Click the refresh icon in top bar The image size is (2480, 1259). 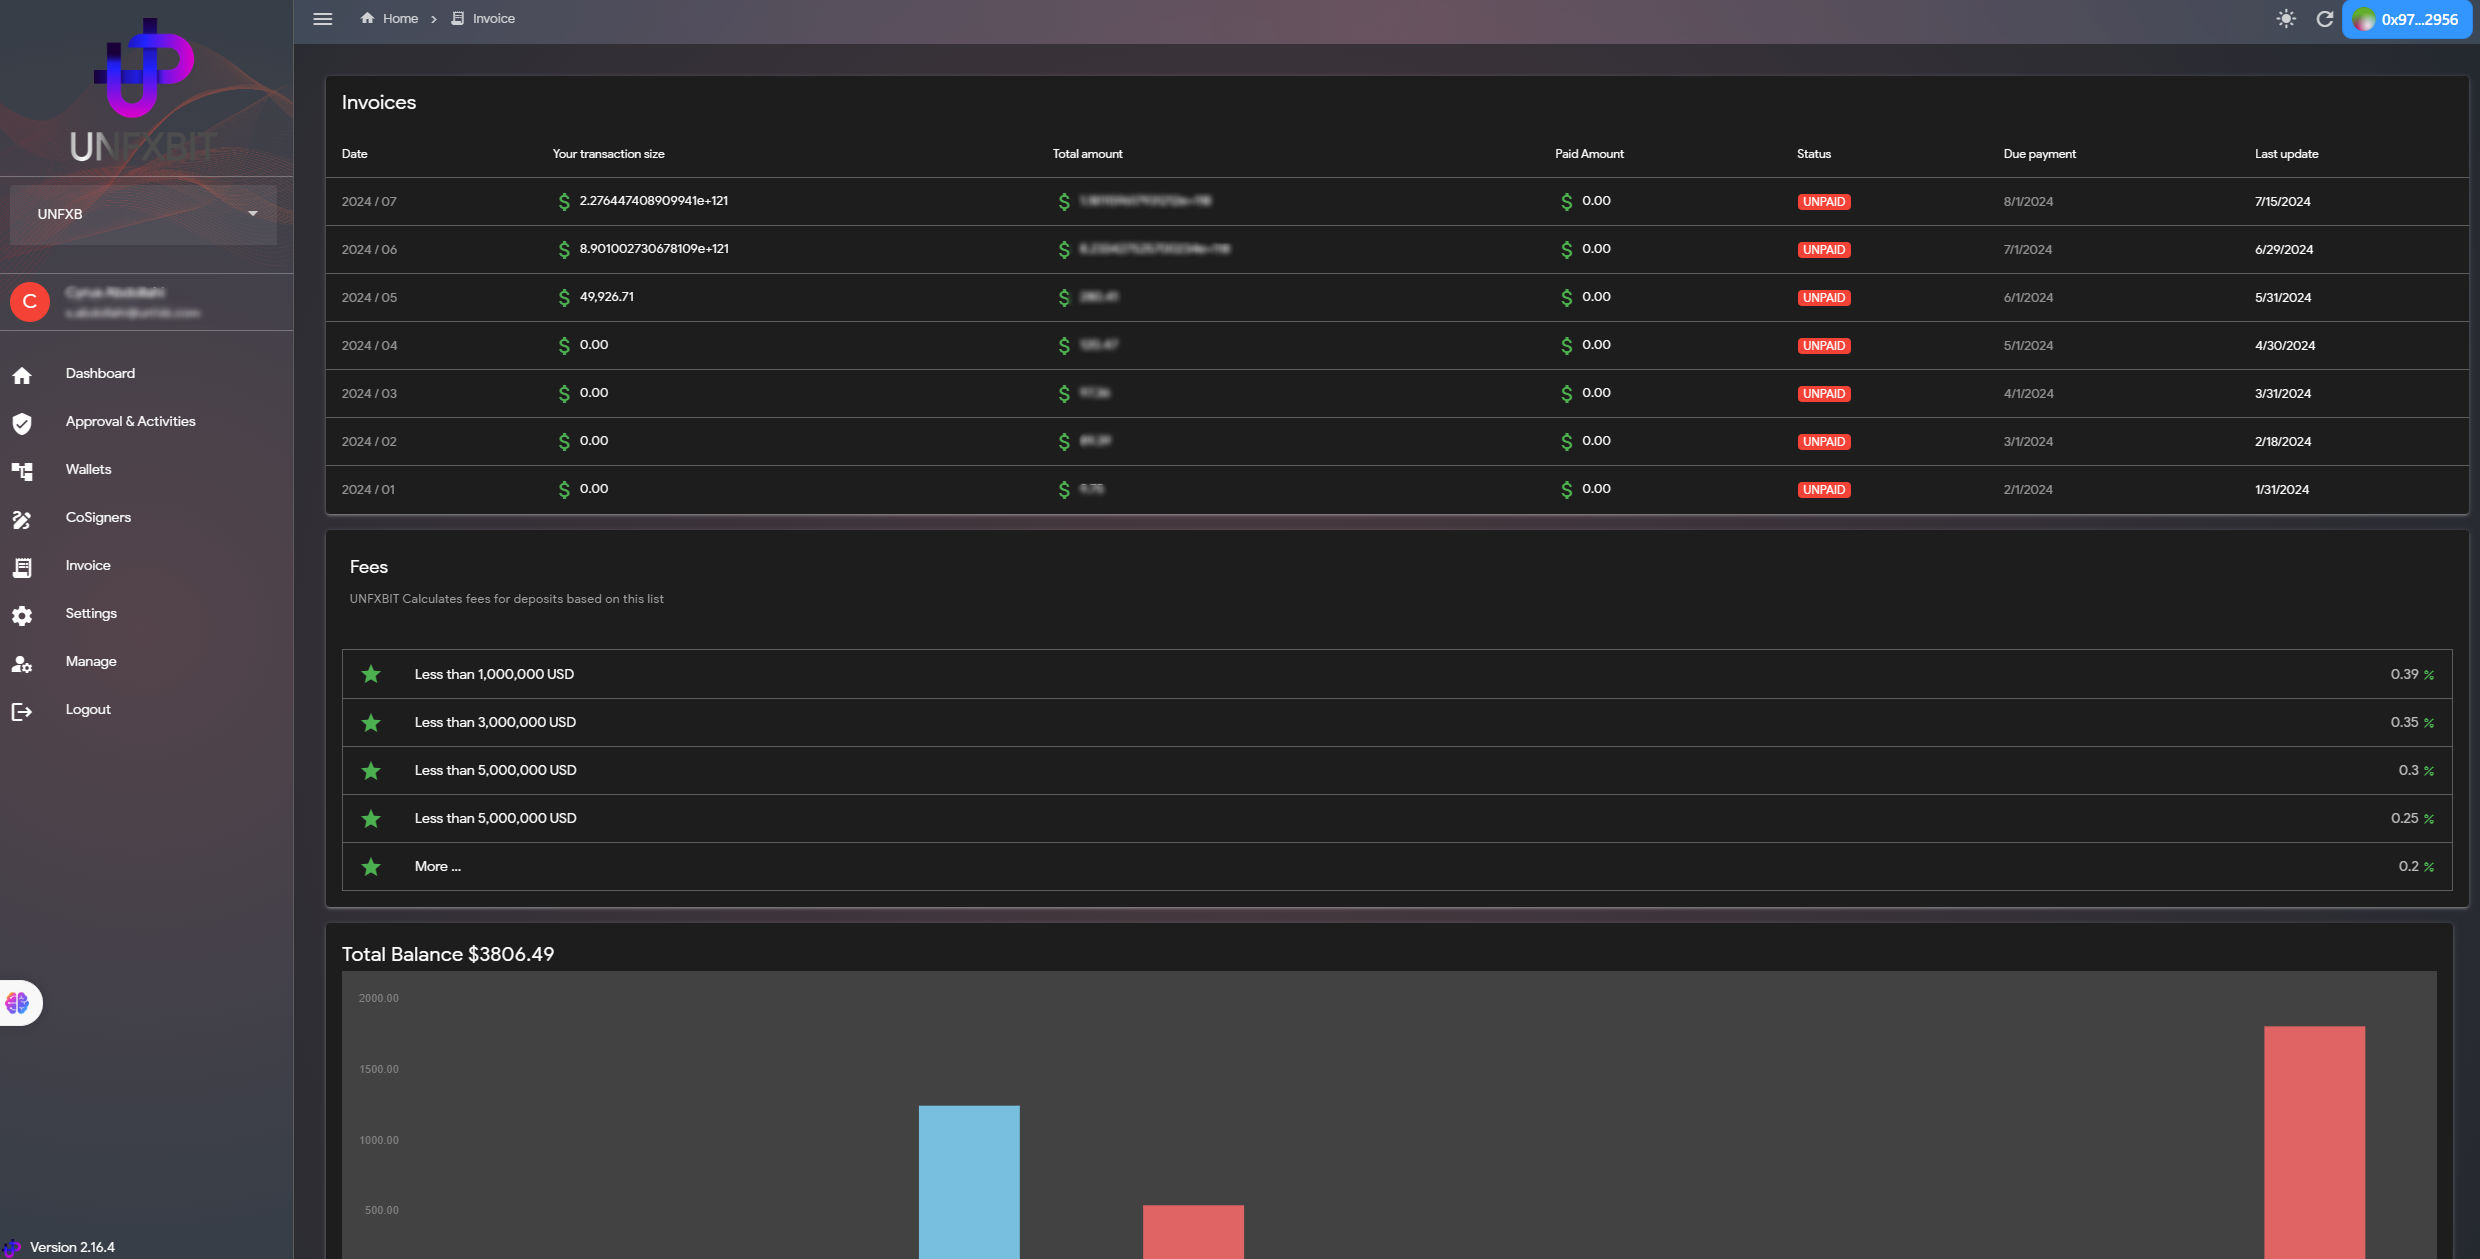coord(2324,19)
